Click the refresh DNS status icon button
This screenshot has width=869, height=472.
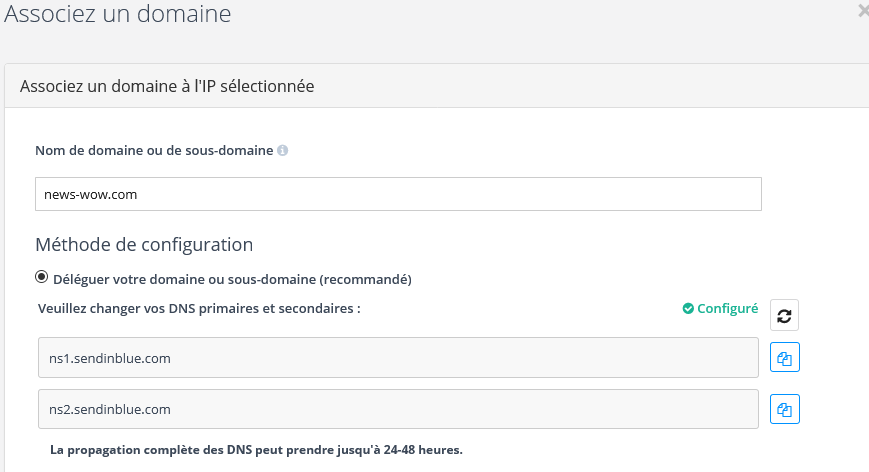pyautogui.click(x=784, y=315)
